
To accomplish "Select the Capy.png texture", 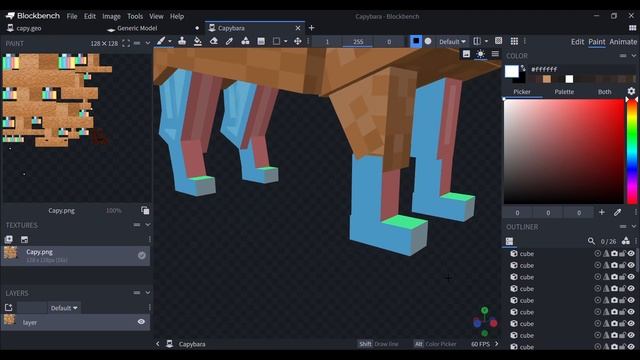I will click(76, 256).
